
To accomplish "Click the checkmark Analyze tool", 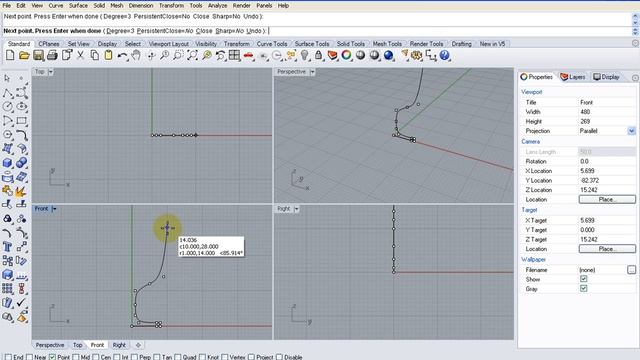I will click(x=22, y=302).
